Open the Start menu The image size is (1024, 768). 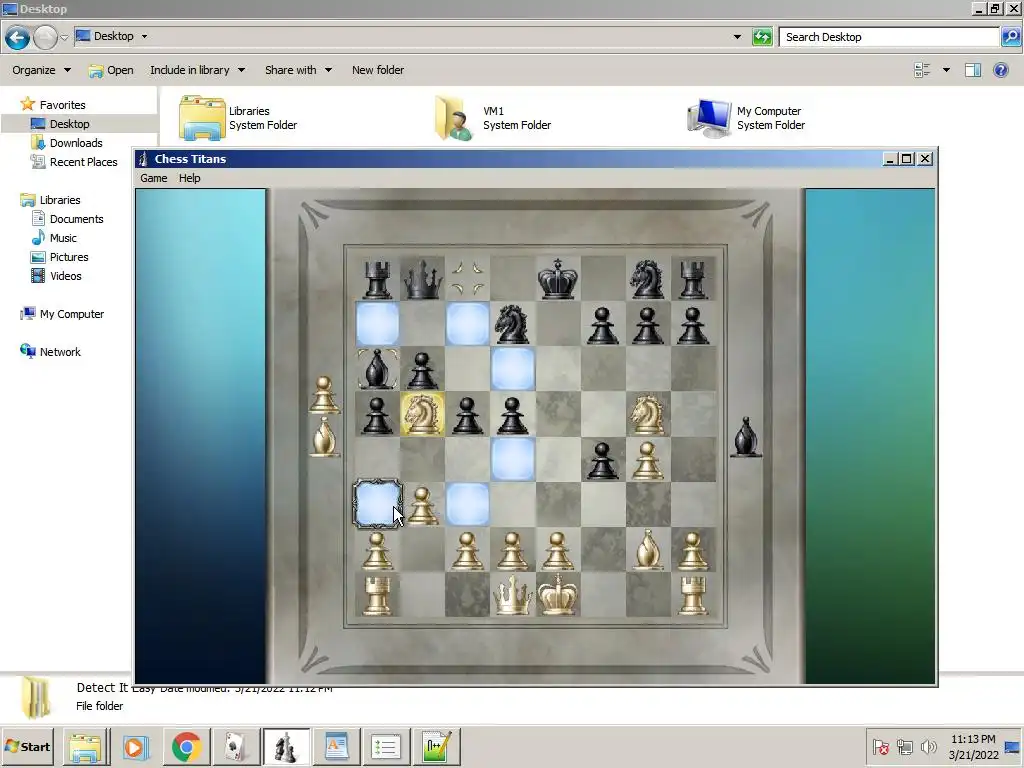pos(27,746)
